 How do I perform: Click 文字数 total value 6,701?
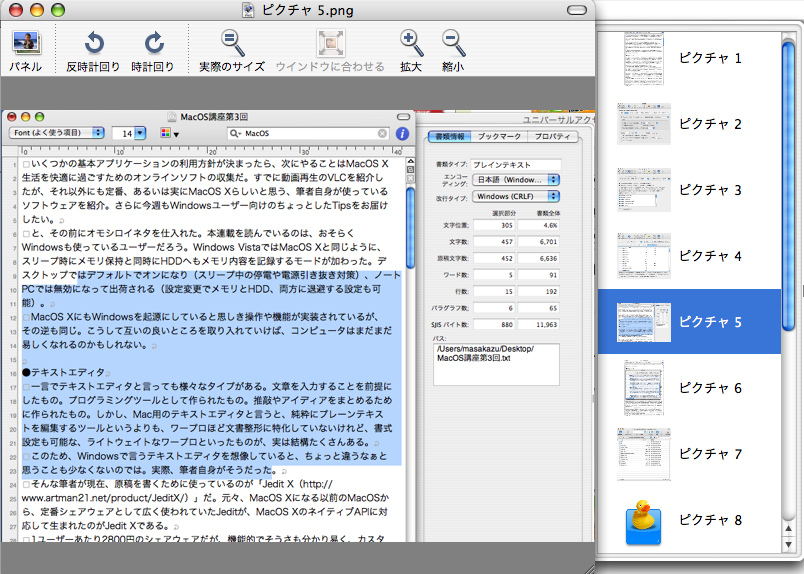point(539,242)
